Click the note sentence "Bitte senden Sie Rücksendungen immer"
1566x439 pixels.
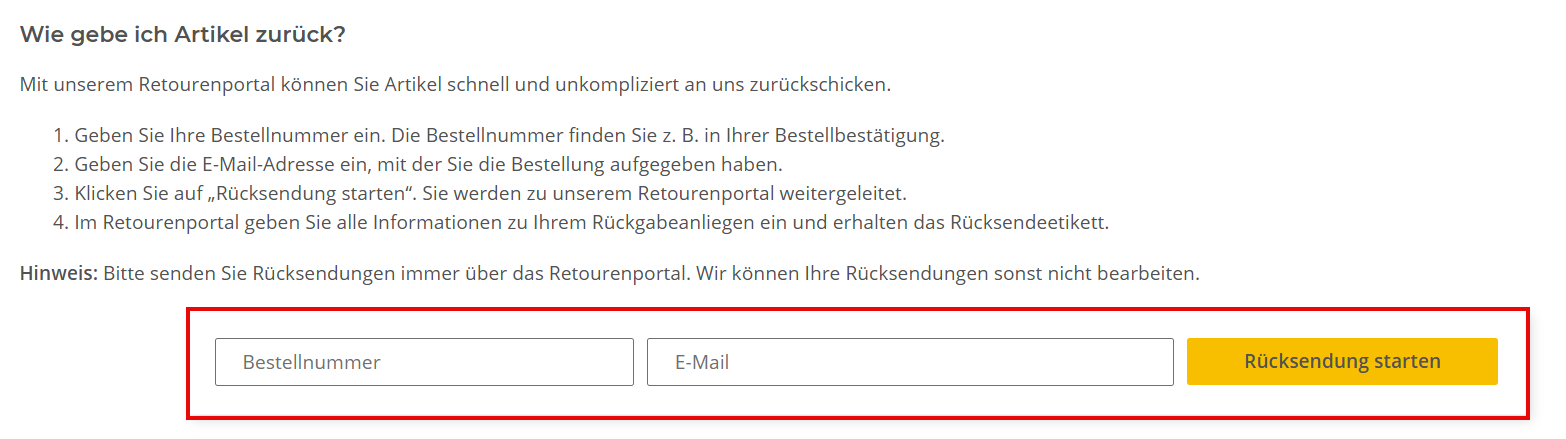click(x=395, y=273)
